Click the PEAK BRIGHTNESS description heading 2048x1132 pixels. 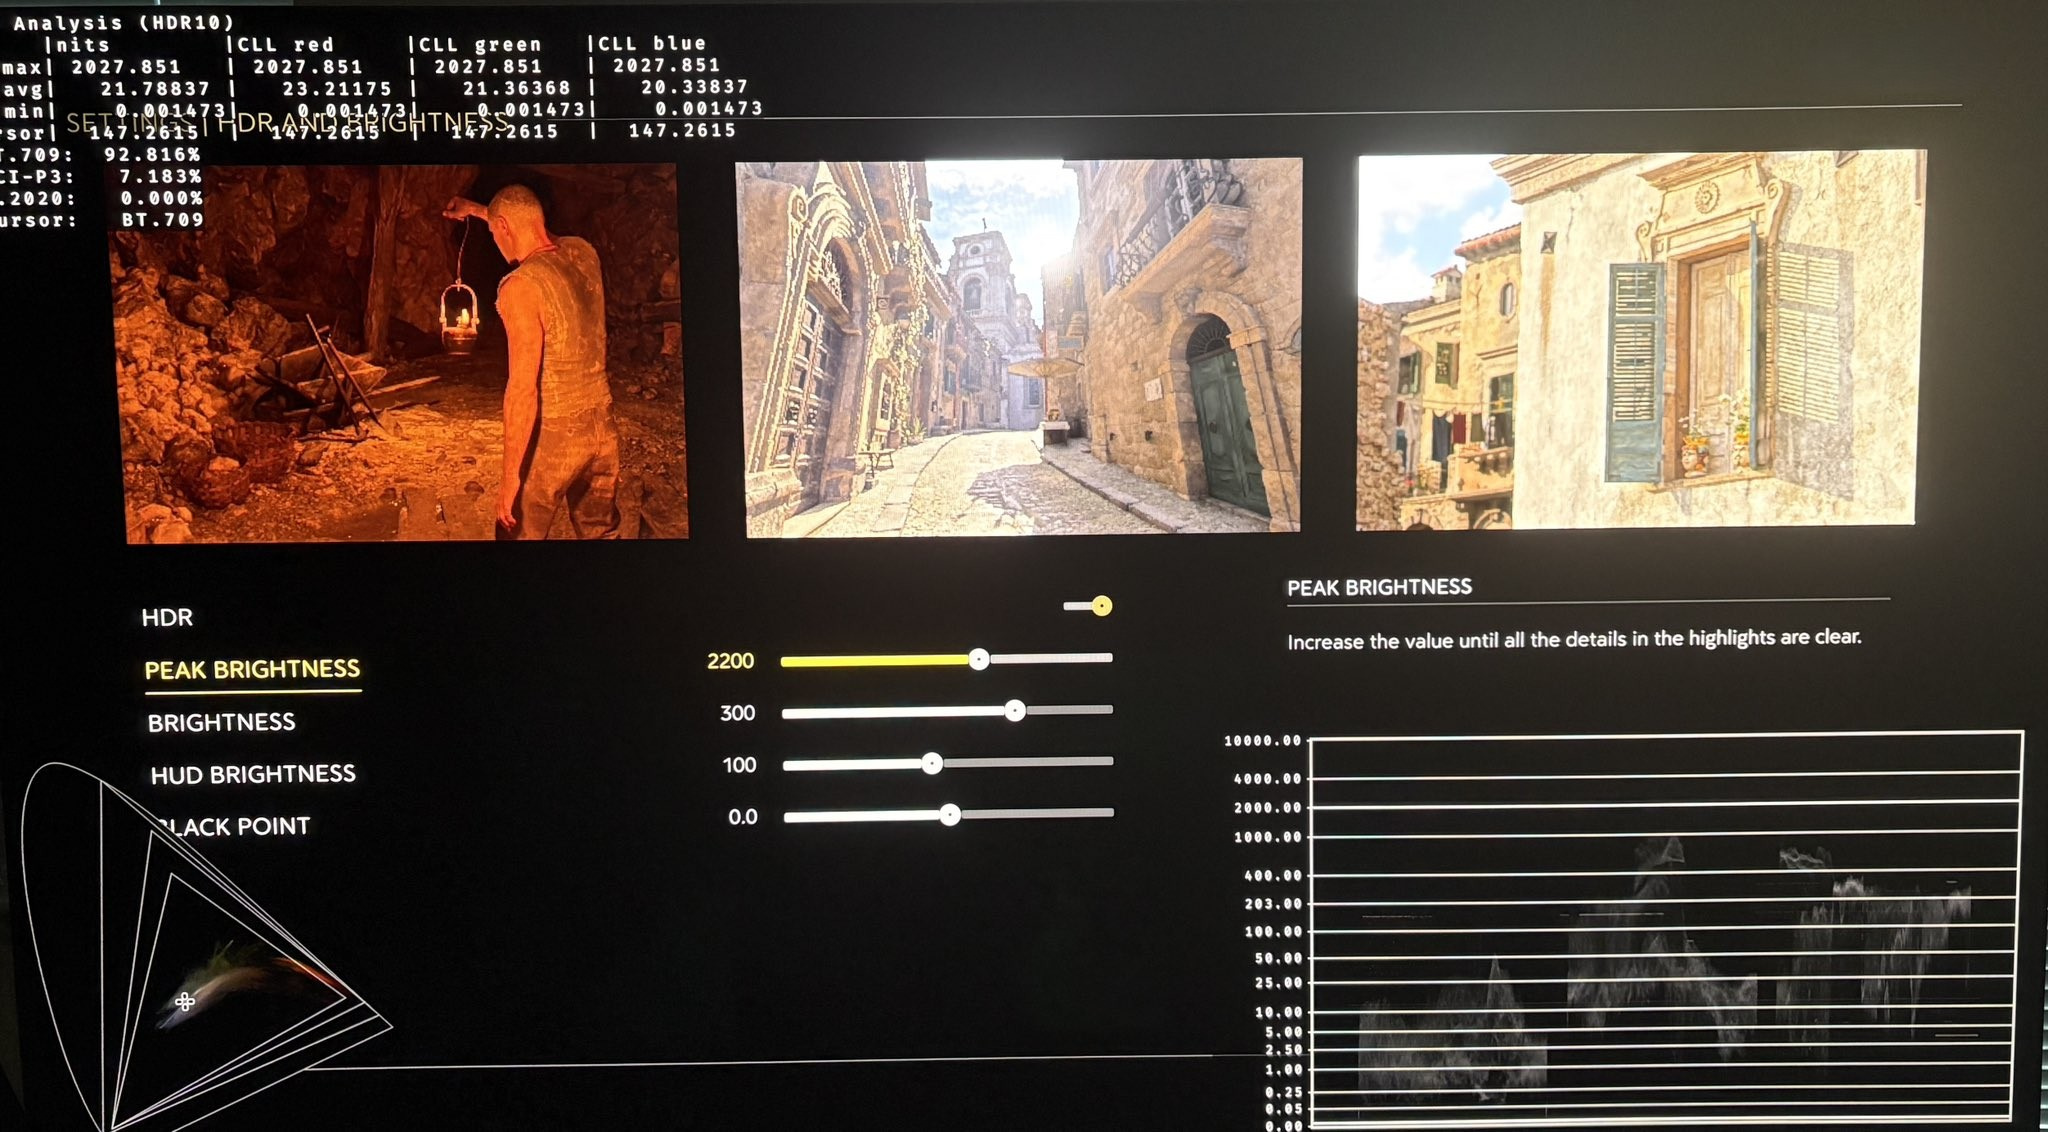click(1379, 587)
